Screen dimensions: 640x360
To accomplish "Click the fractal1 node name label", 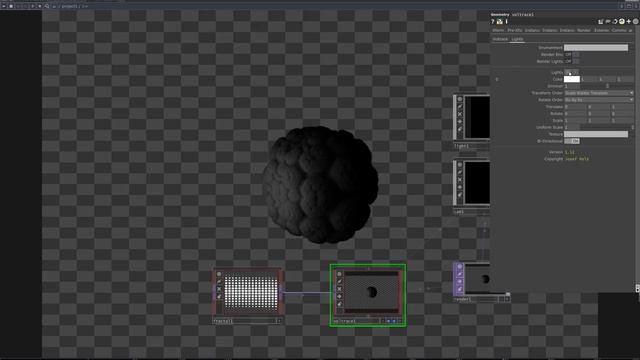I will coord(223,321).
